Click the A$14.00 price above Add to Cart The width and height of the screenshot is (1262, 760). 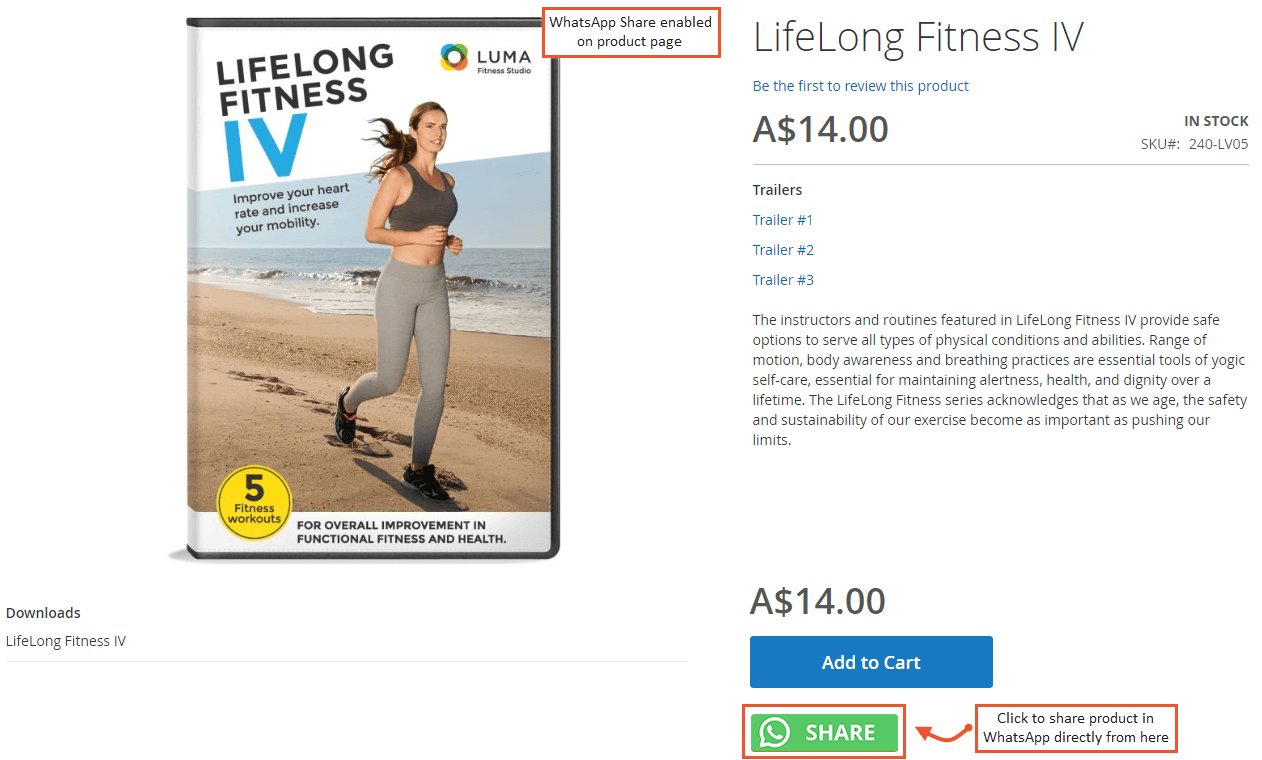click(x=818, y=601)
